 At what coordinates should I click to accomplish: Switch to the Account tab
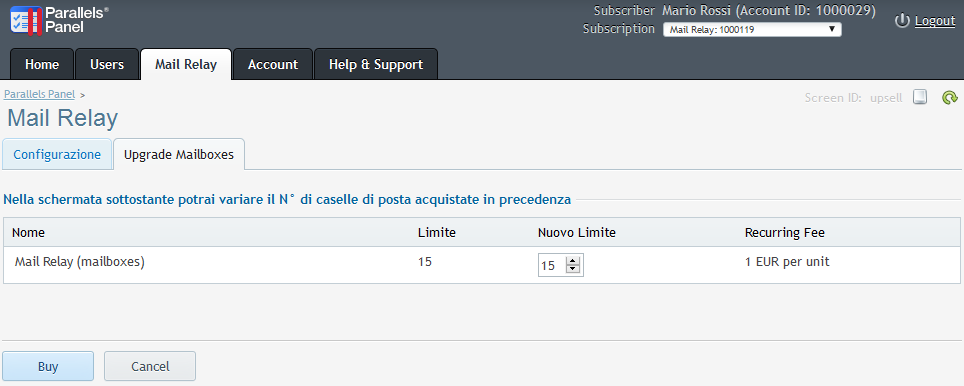(x=273, y=64)
